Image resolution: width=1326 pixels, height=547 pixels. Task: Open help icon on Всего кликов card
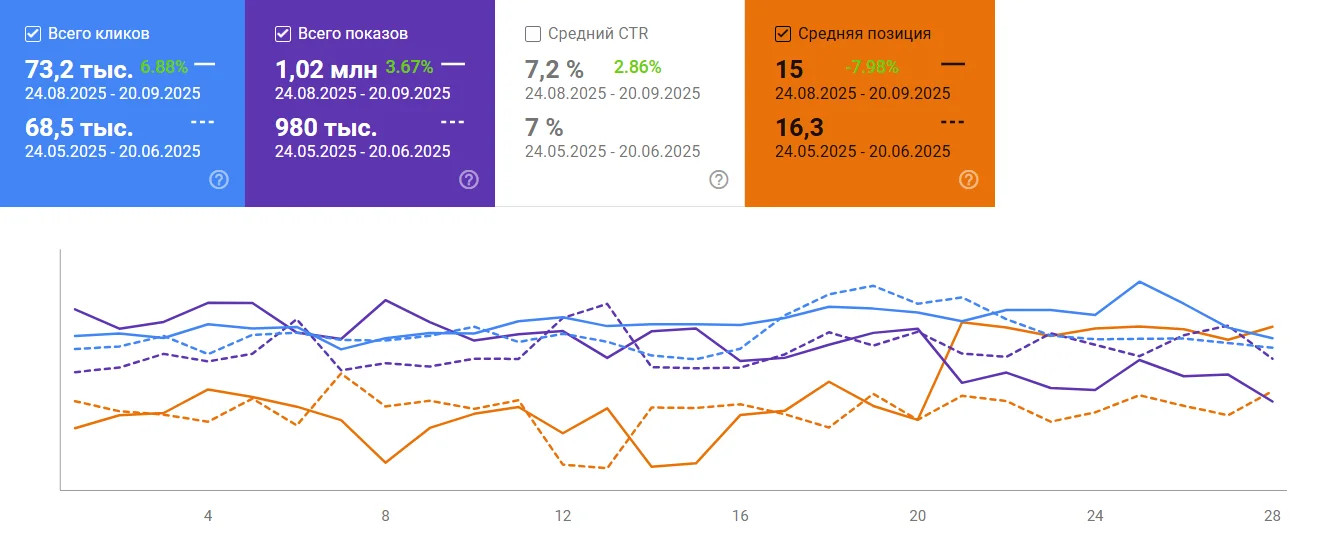(x=219, y=180)
